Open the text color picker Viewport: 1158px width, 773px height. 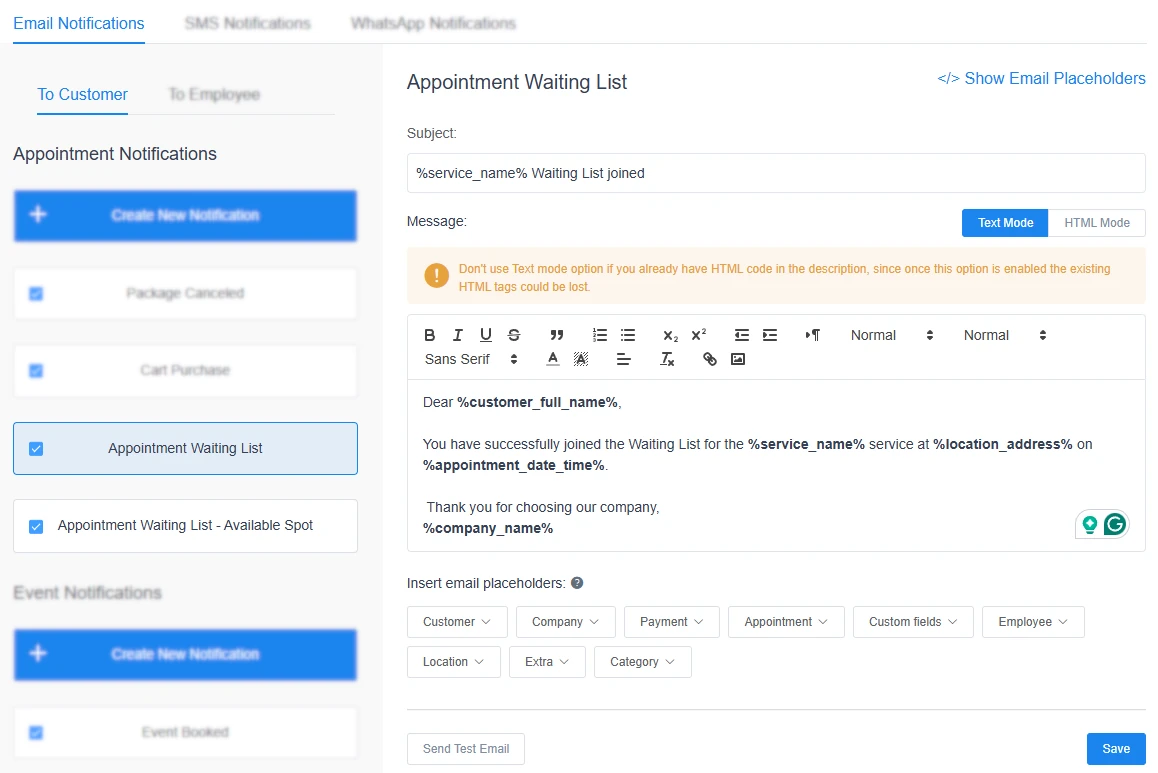pyautogui.click(x=552, y=358)
